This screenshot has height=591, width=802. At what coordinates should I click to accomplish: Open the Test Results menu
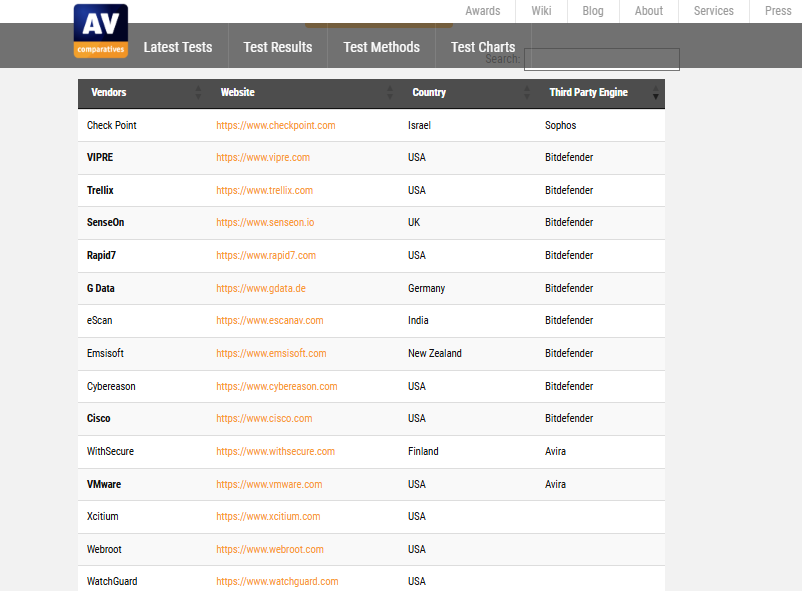pyautogui.click(x=278, y=47)
